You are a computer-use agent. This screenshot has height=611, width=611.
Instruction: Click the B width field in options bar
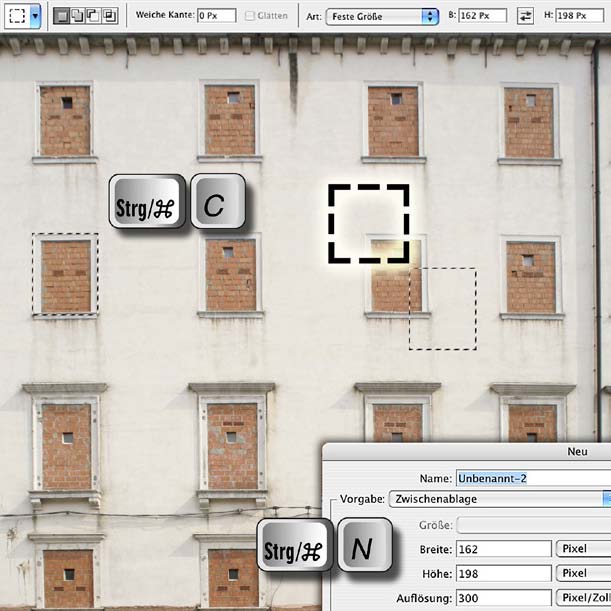click(x=484, y=16)
